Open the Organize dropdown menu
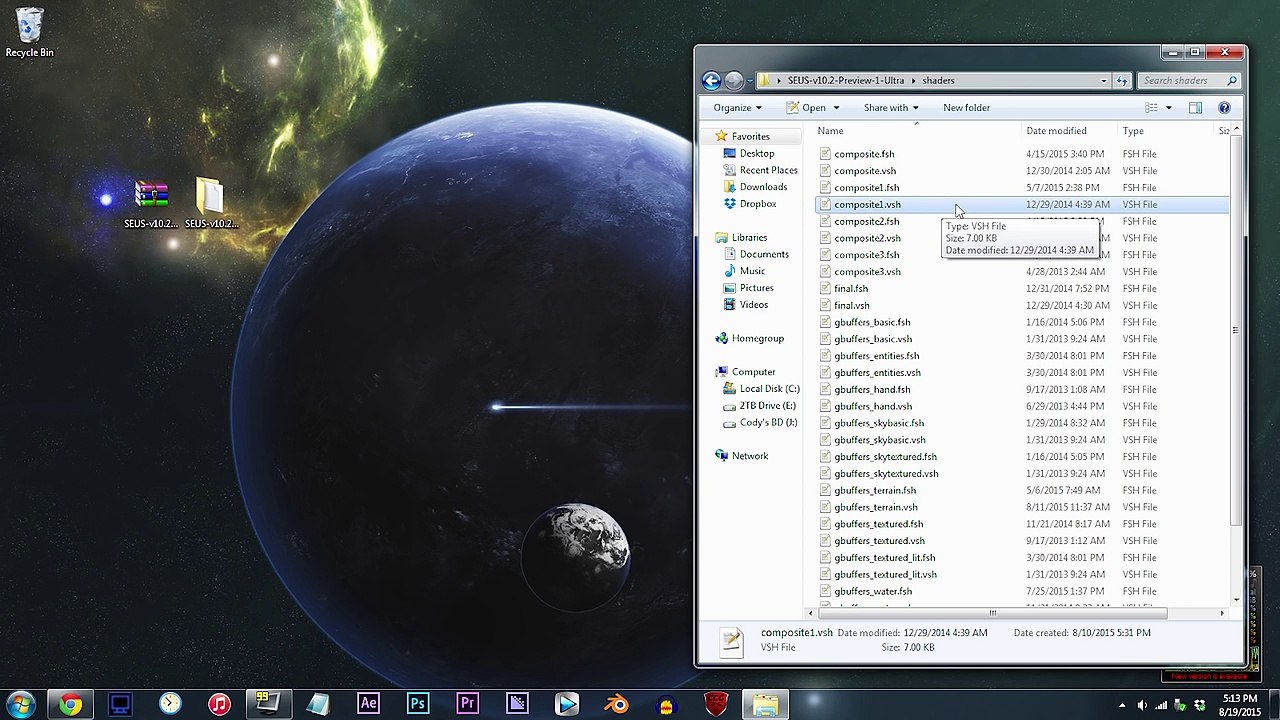1280x720 pixels. [x=737, y=108]
